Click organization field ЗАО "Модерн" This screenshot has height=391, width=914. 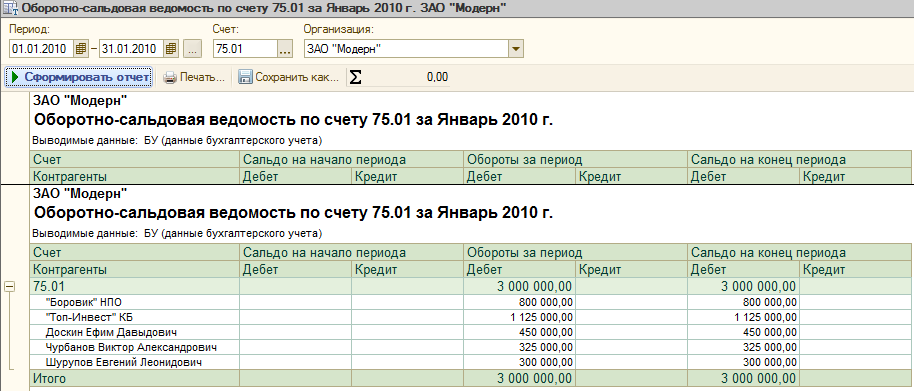[406, 49]
